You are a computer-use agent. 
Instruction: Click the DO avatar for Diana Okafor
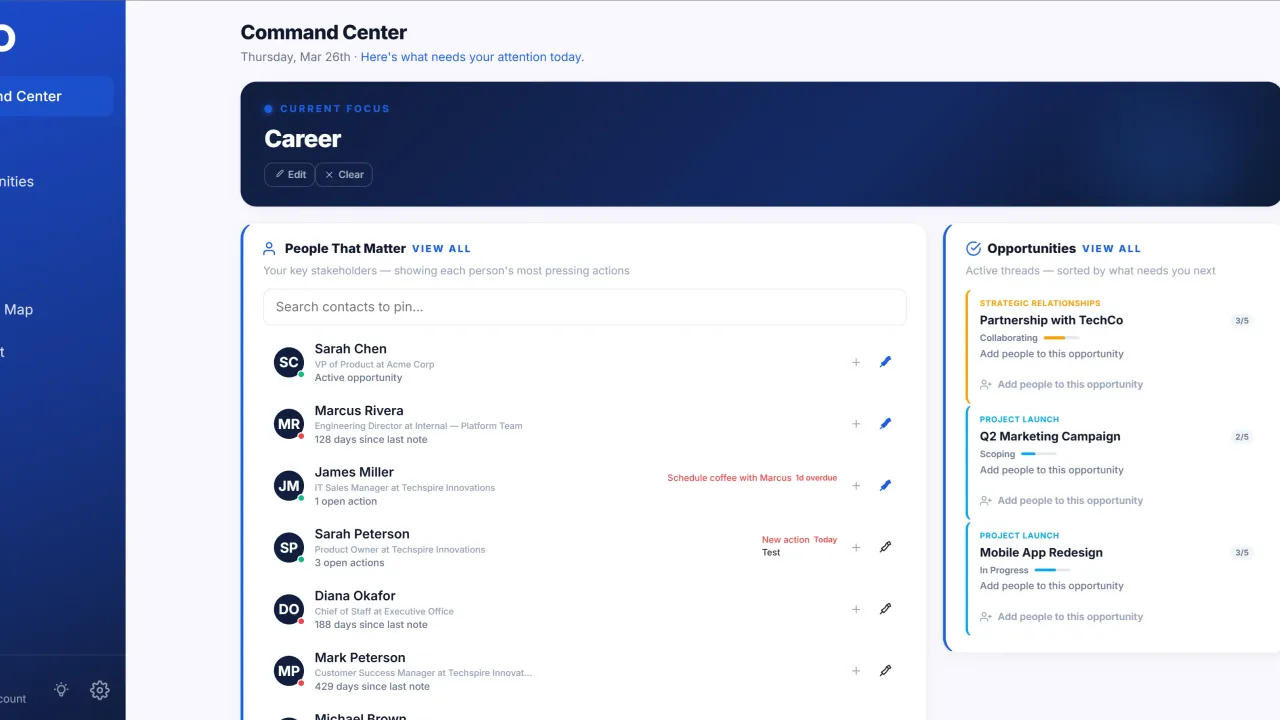click(x=289, y=609)
